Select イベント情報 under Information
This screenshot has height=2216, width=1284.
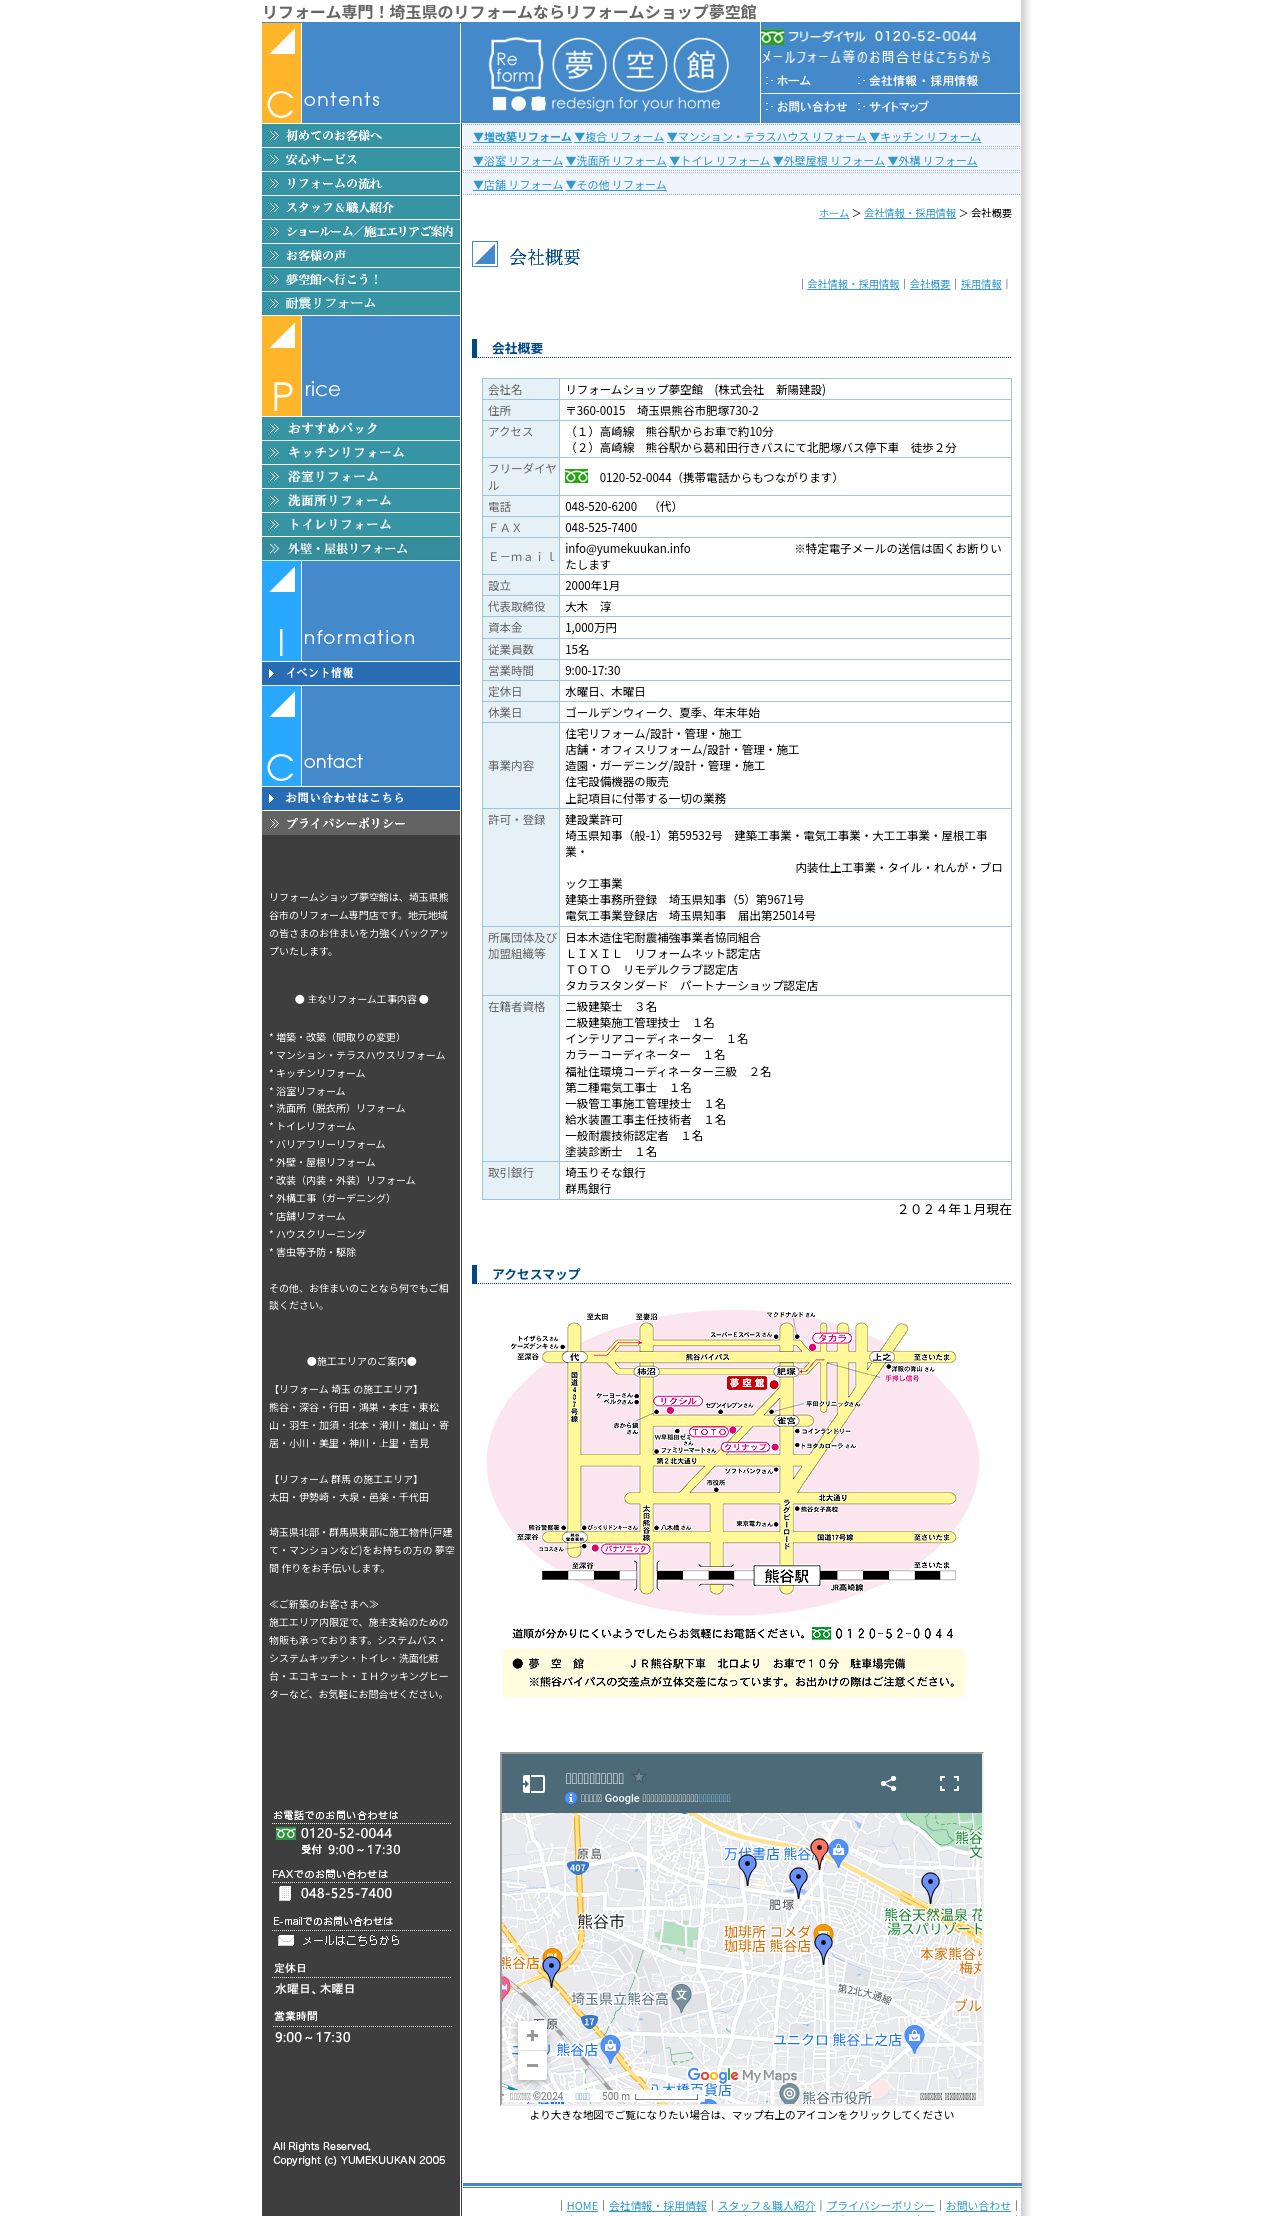pos(361,673)
